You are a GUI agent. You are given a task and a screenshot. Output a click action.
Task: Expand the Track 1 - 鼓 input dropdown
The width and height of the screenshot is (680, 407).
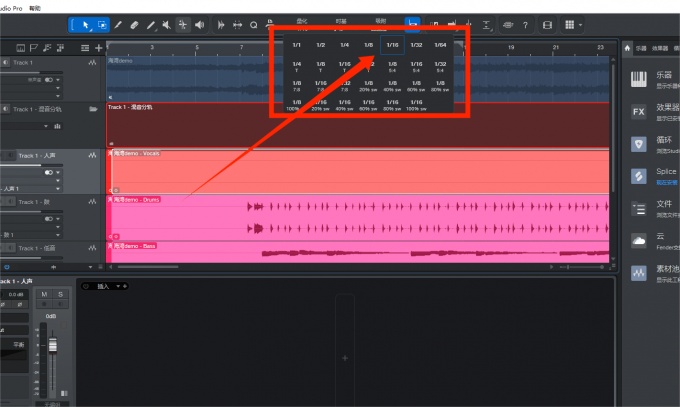58,235
